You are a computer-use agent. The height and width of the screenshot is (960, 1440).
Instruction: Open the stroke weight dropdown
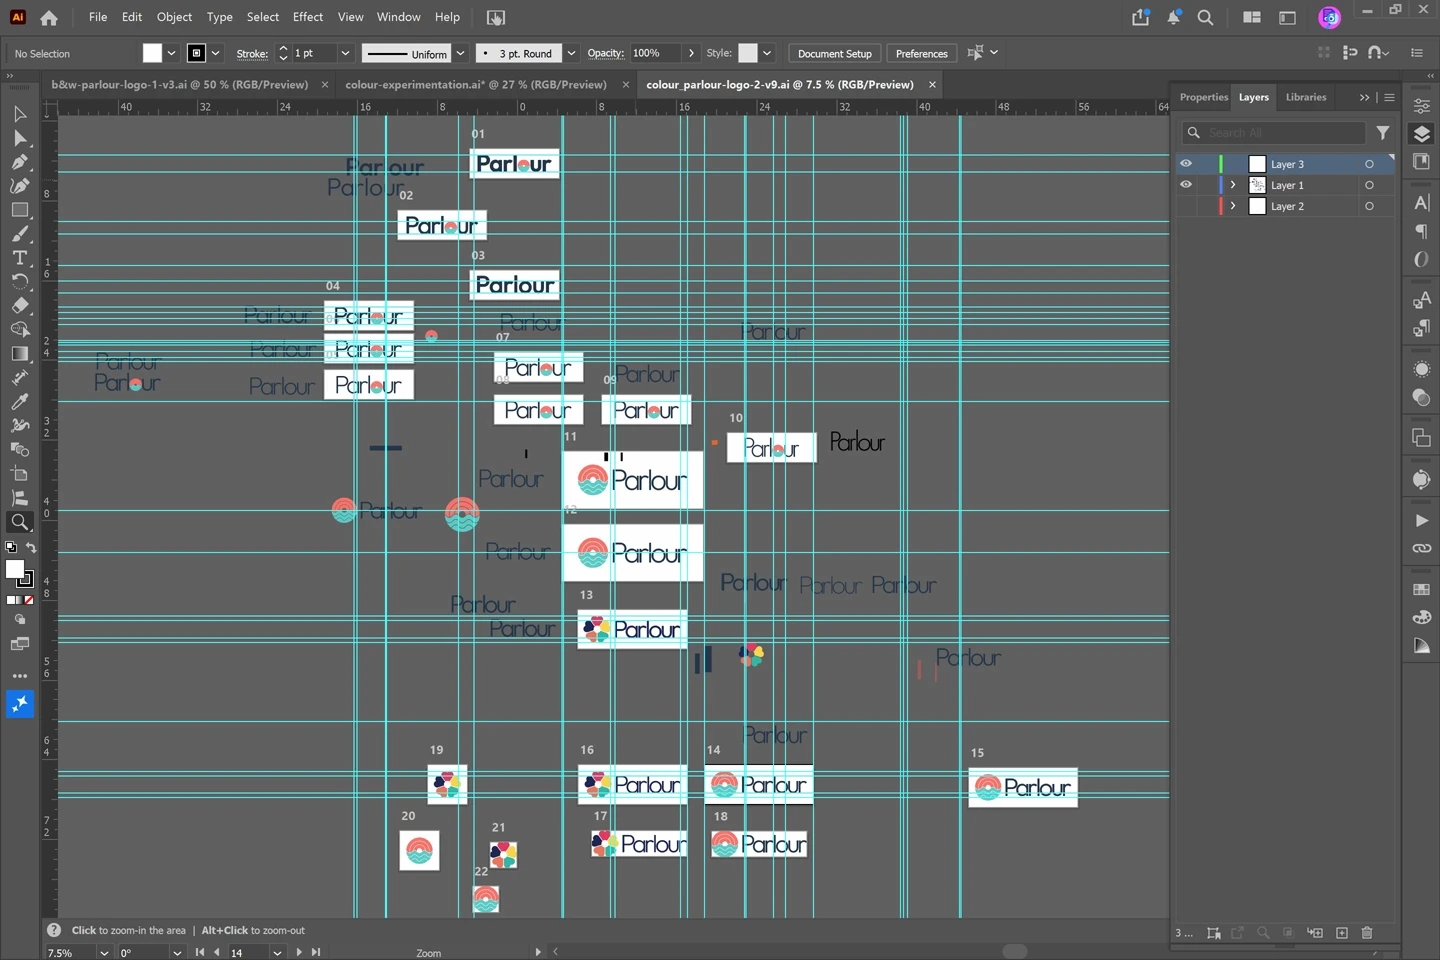345,53
